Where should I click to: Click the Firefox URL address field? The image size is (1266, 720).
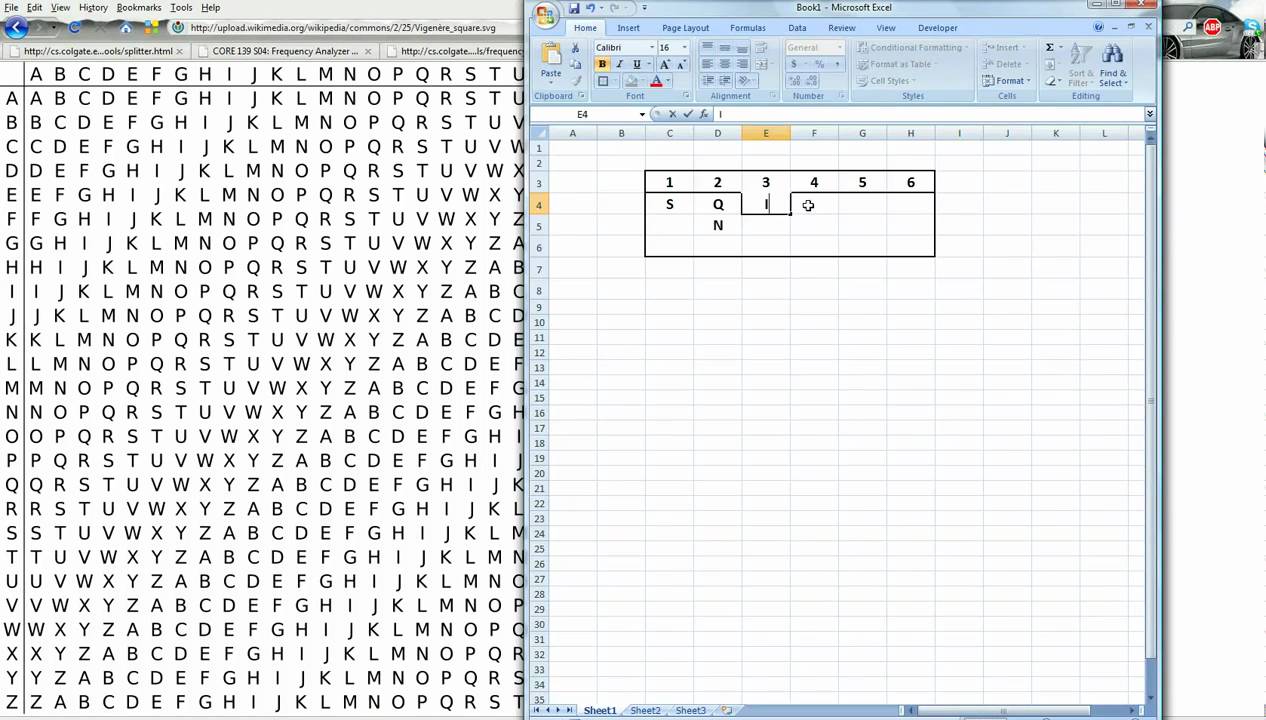(x=345, y=28)
